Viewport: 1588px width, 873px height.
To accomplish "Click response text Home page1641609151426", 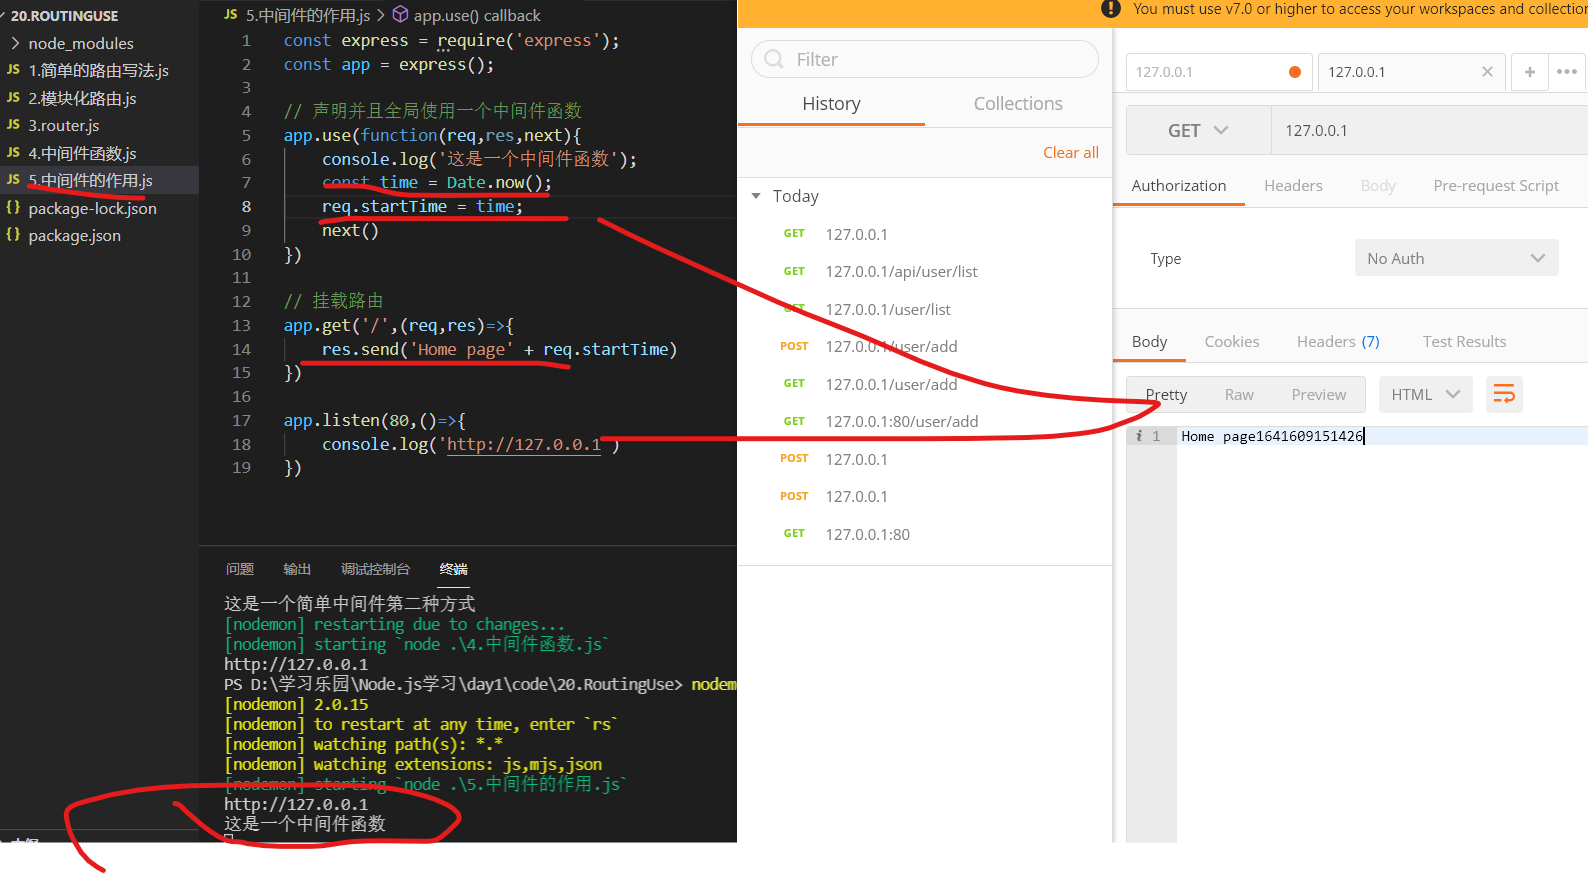I will click(x=1272, y=436).
